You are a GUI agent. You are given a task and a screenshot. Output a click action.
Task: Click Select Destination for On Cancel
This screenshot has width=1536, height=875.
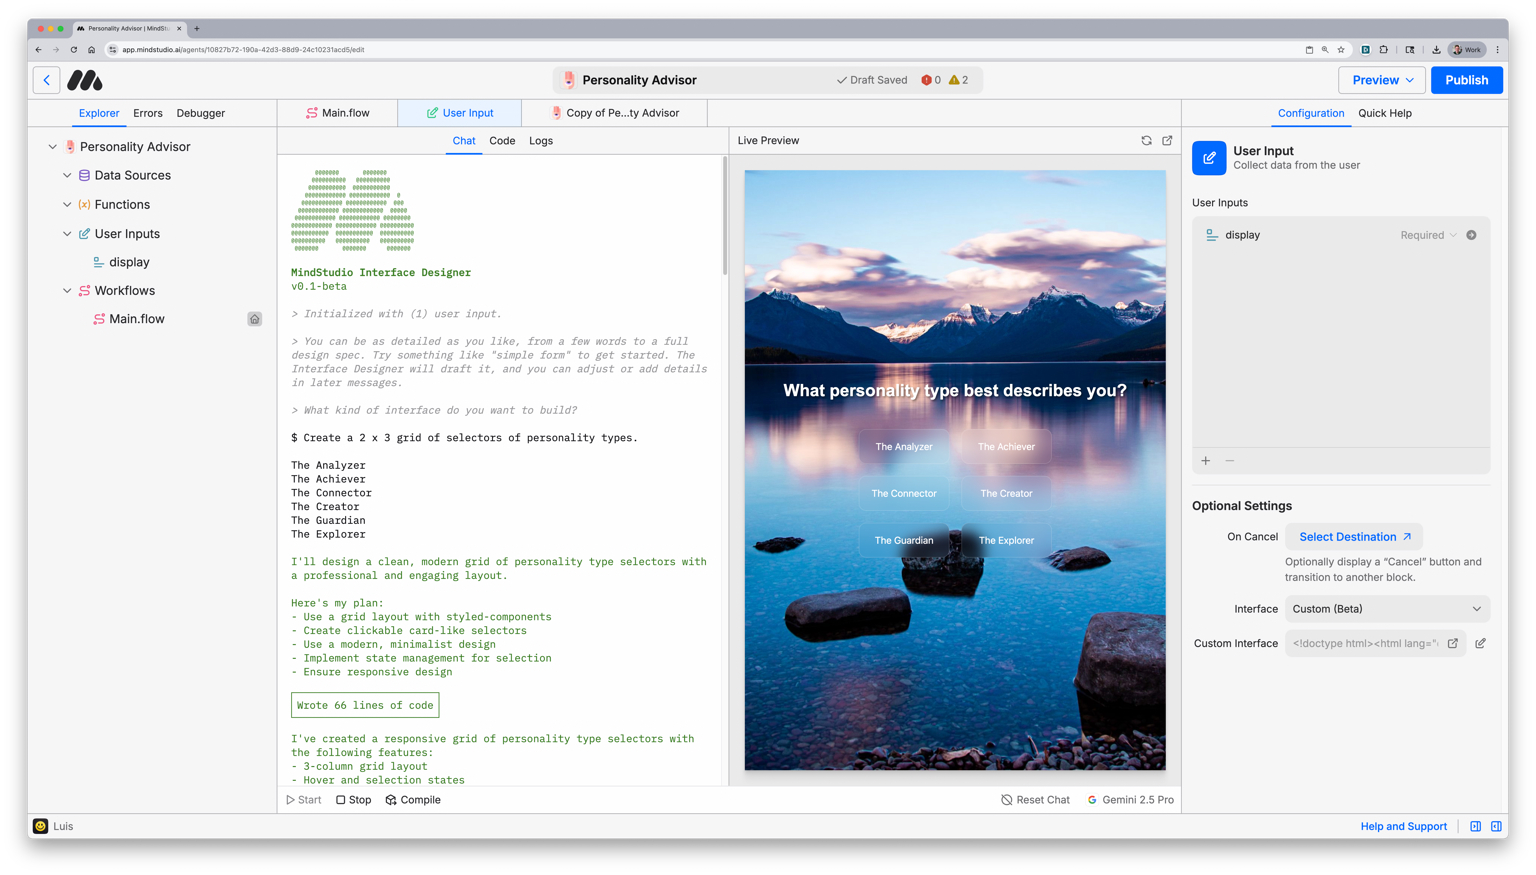pyautogui.click(x=1354, y=537)
